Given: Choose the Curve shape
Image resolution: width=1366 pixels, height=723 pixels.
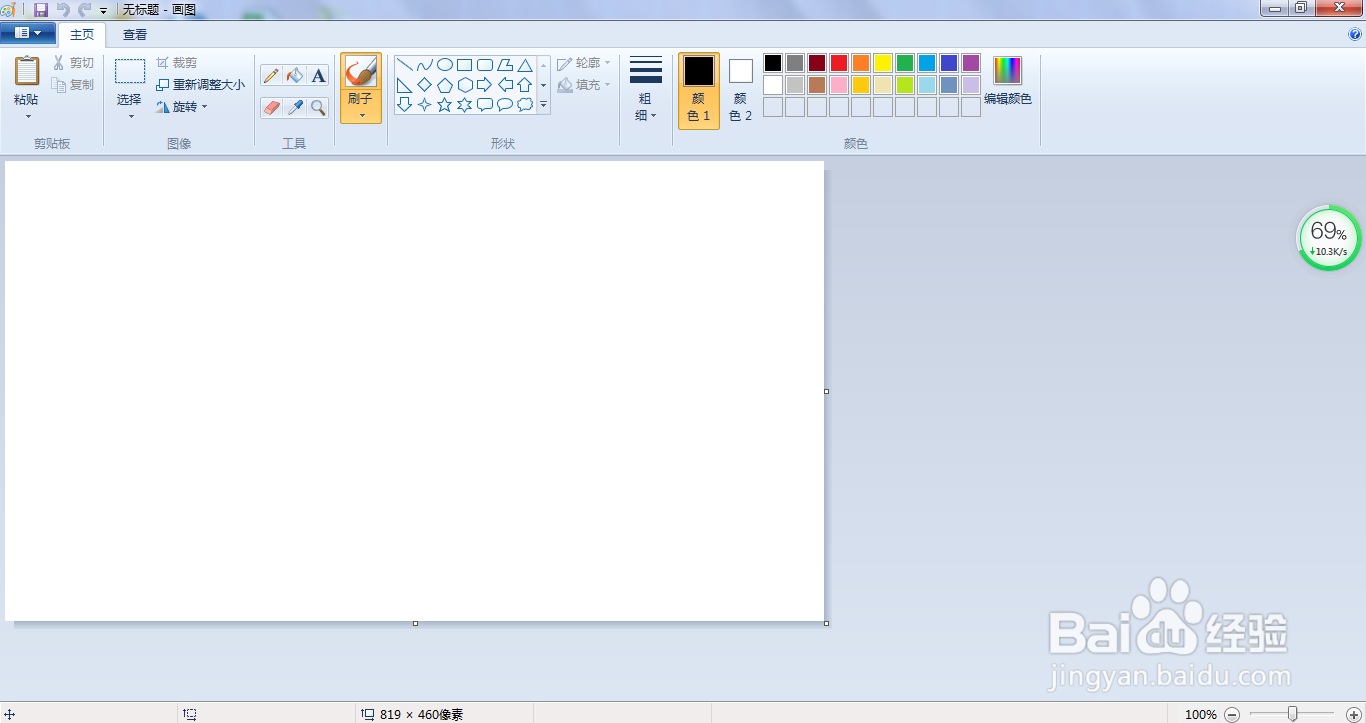Looking at the screenshot, I should 425,65.
